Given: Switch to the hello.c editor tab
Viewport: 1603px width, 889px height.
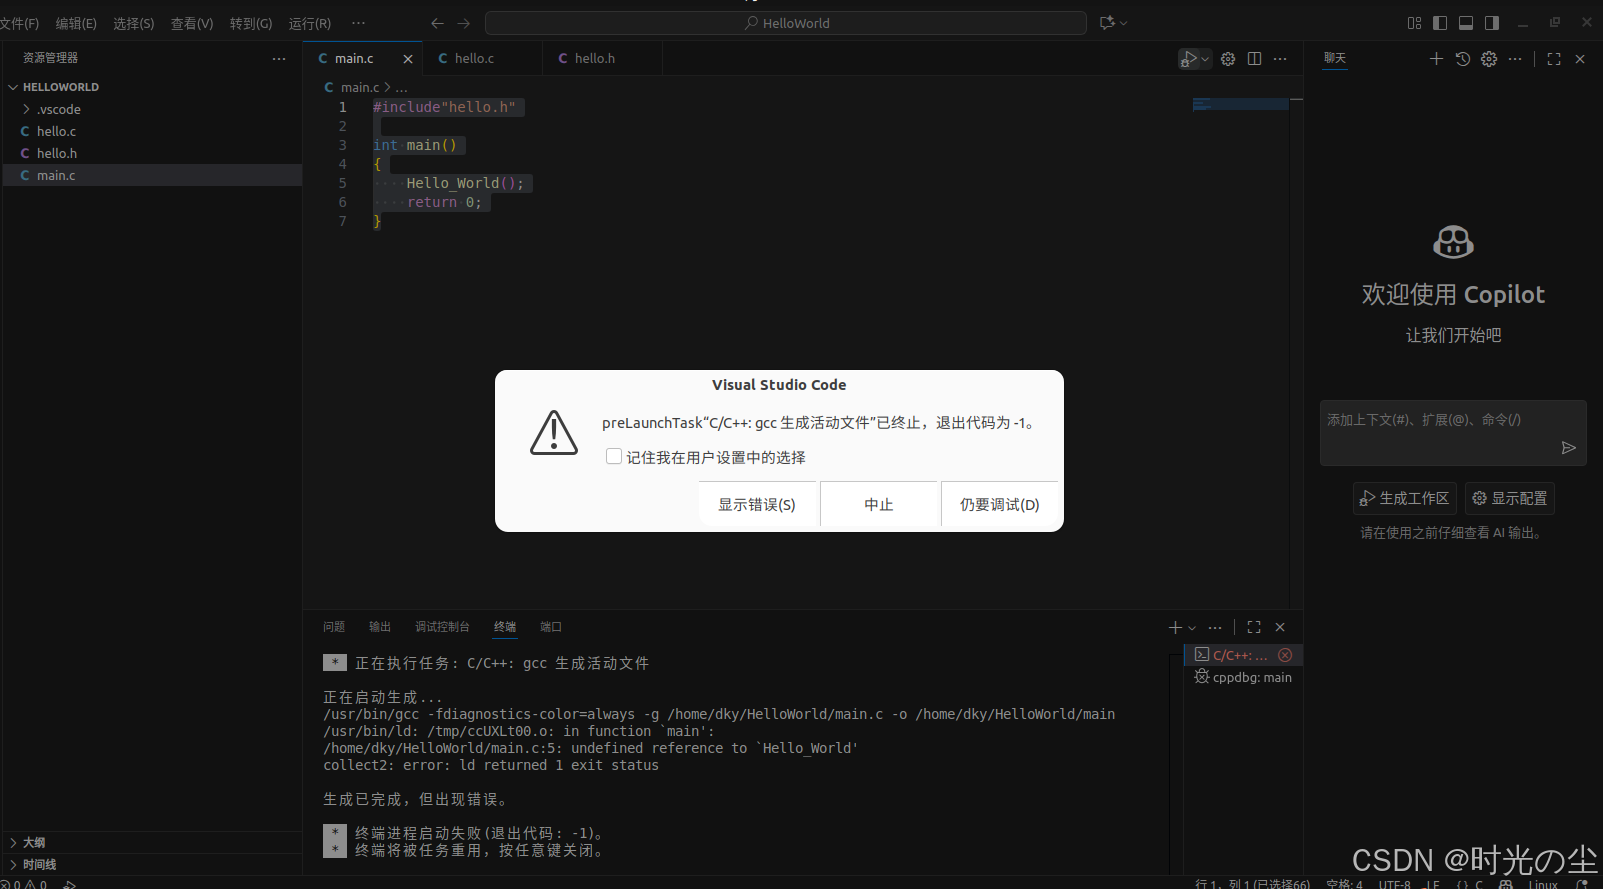Looking at the screenshot, I should (482, 59).
